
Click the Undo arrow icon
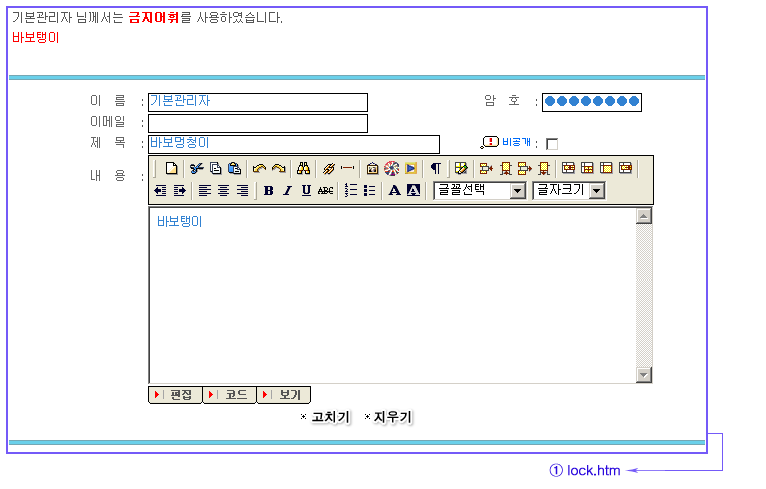(x=259, y=168)
